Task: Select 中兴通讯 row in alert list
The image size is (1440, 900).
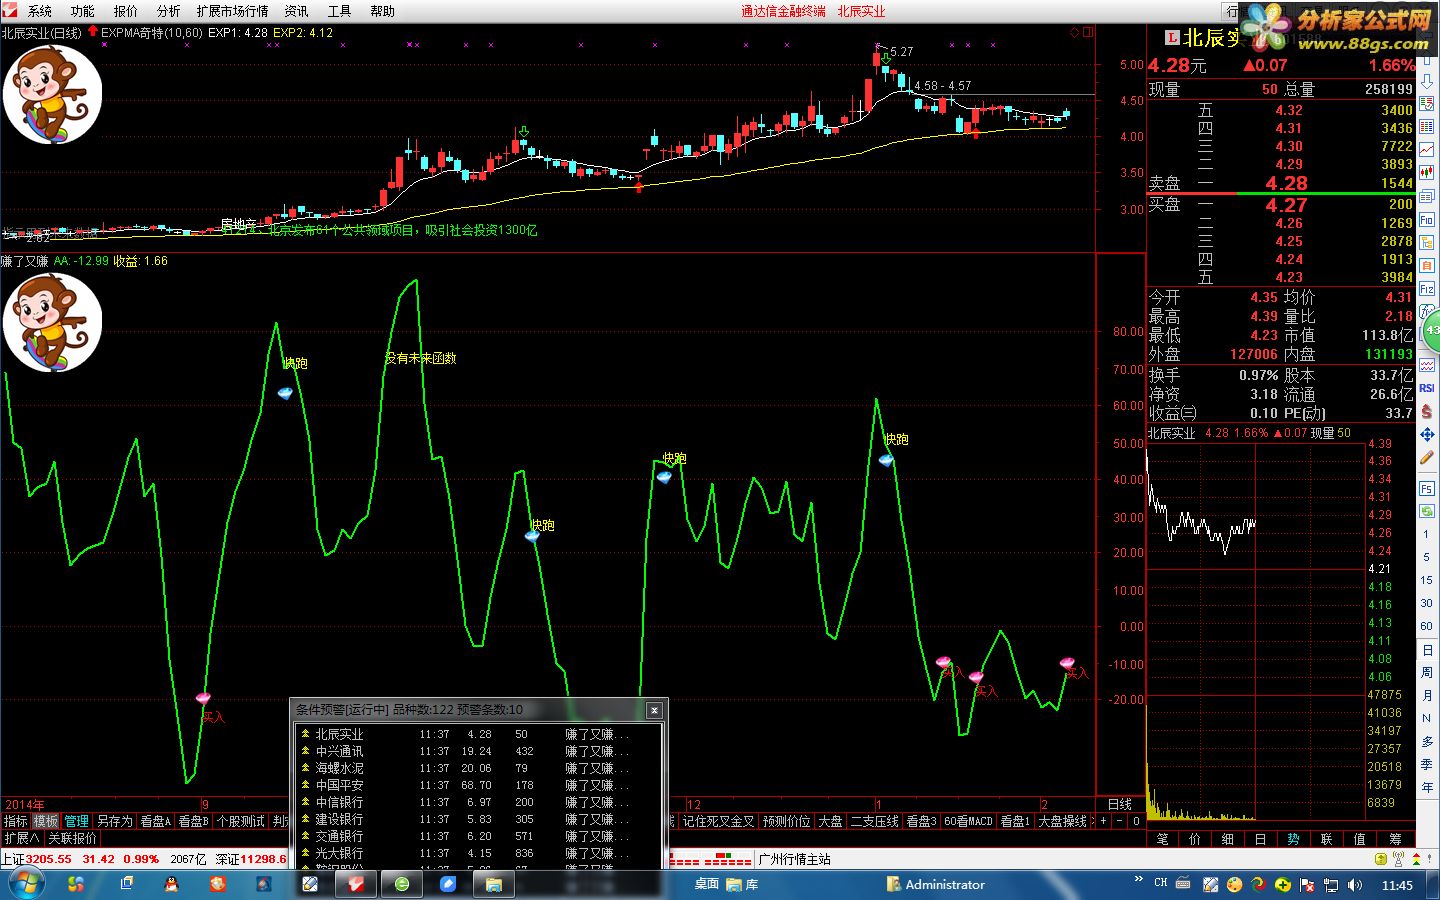Action: 478,751
